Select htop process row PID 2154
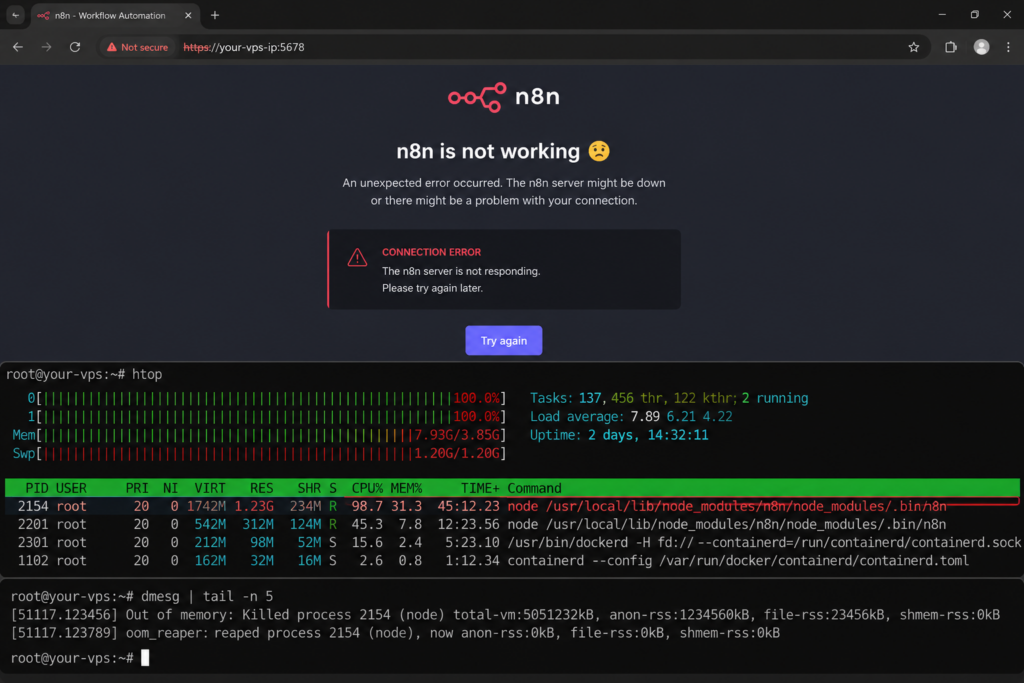 512,506
